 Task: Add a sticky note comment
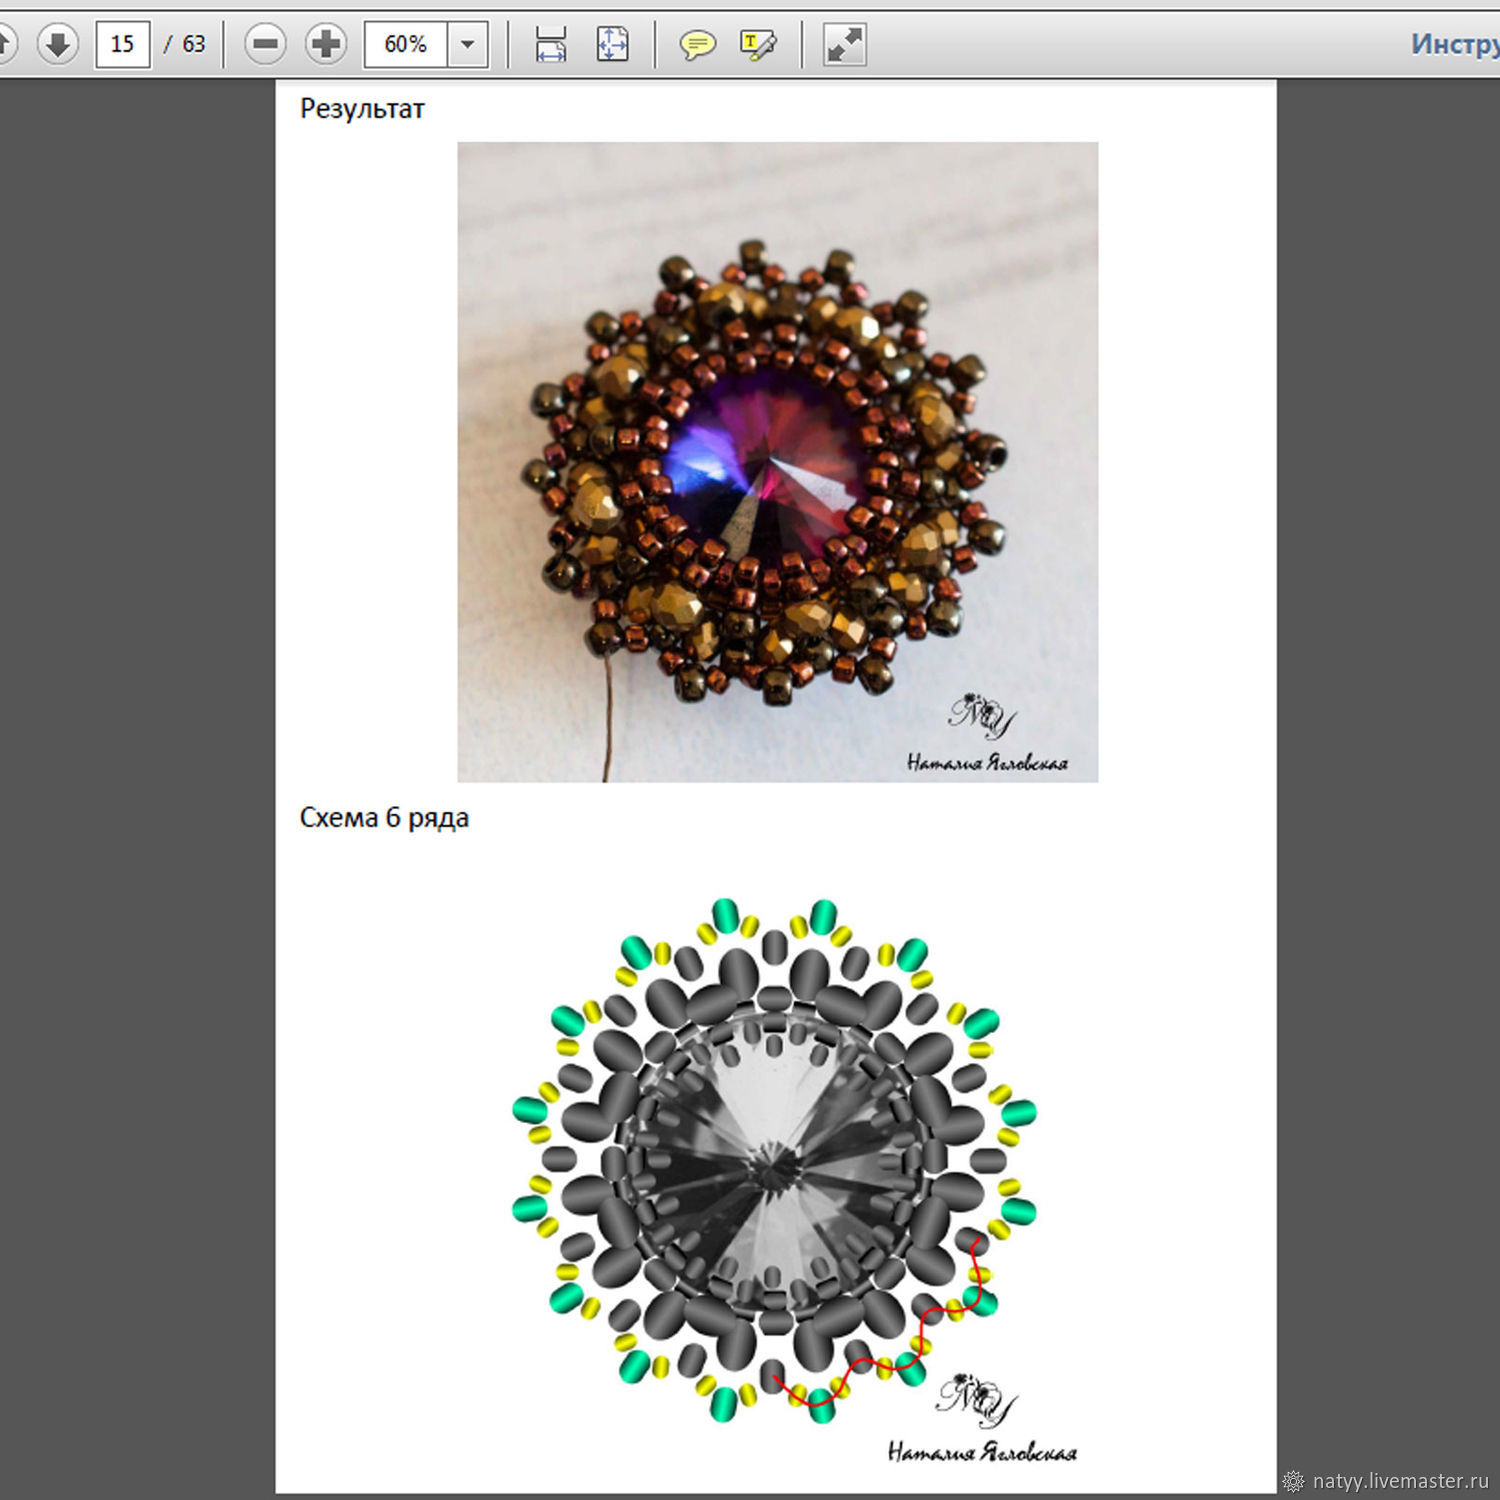tap(697, 44)
